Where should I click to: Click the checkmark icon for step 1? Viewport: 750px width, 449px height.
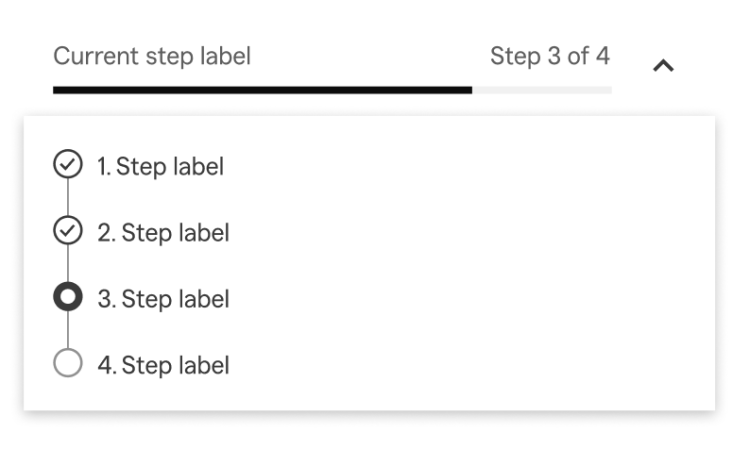pos(67,165)
